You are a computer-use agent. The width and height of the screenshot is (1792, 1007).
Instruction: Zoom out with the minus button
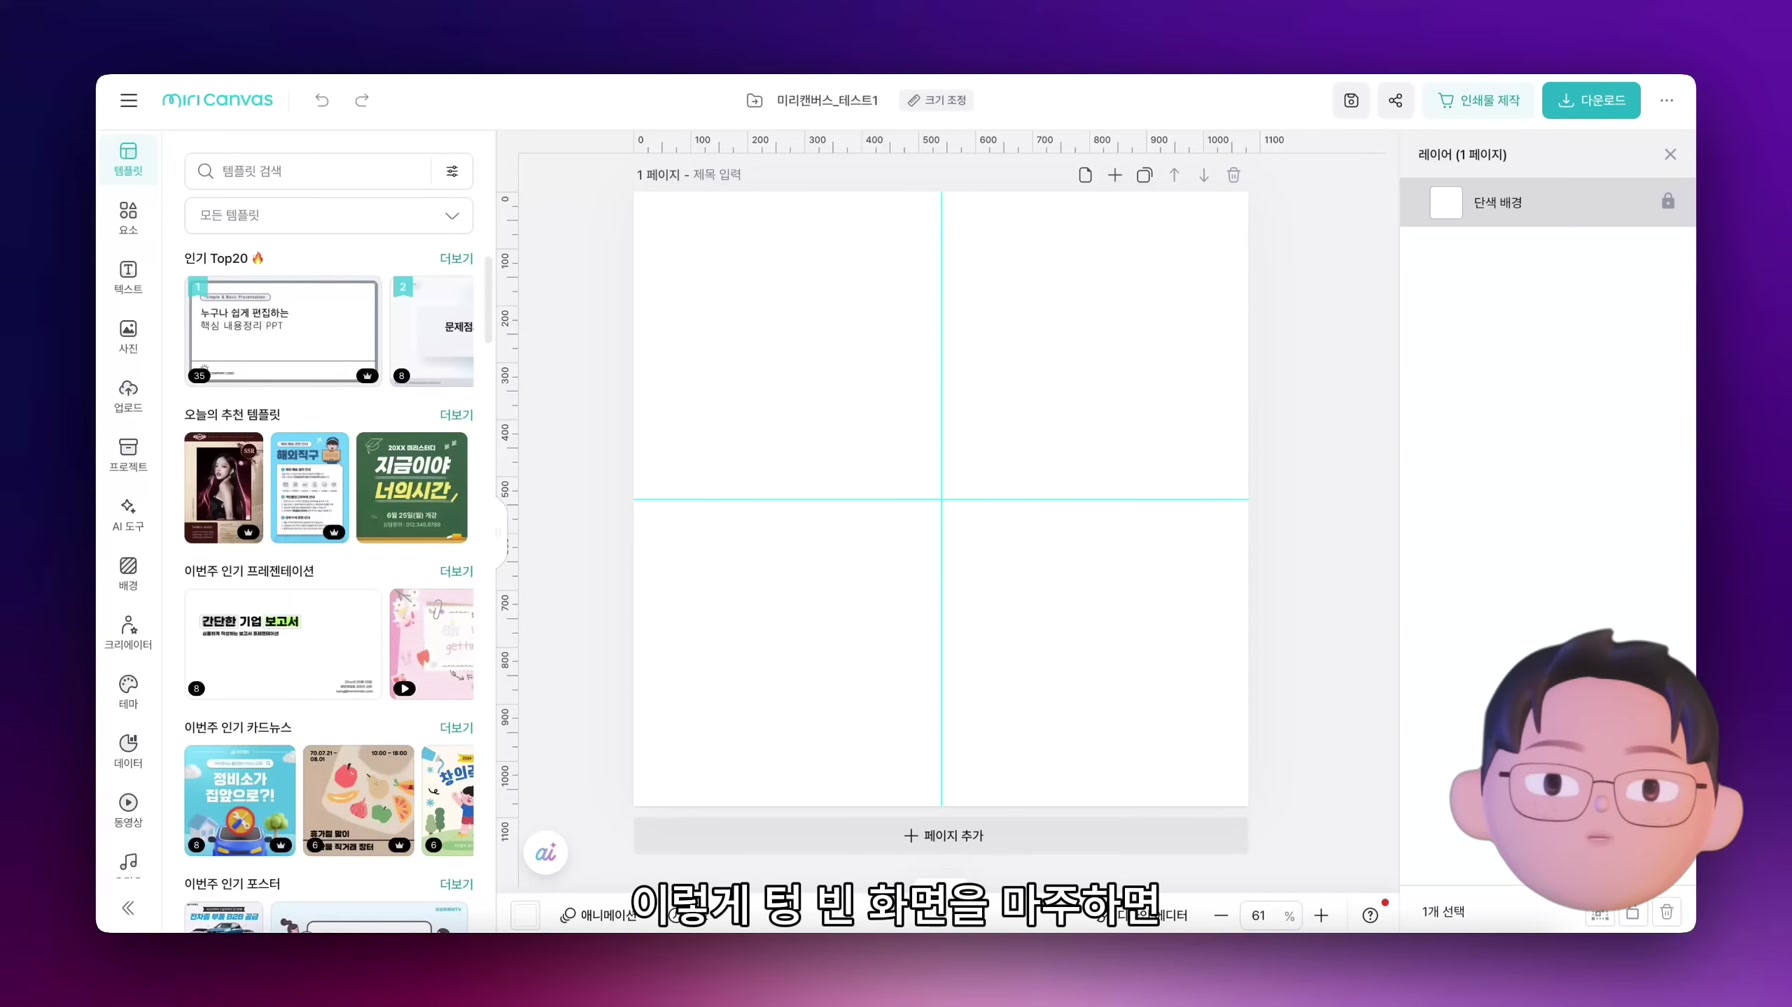click(1221, 915)
